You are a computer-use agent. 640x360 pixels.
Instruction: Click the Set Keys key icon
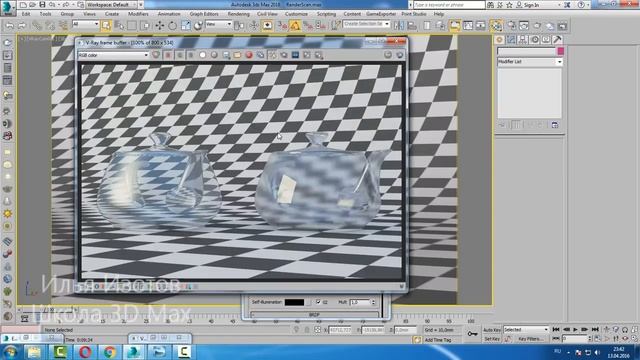[x=472, y=334]
